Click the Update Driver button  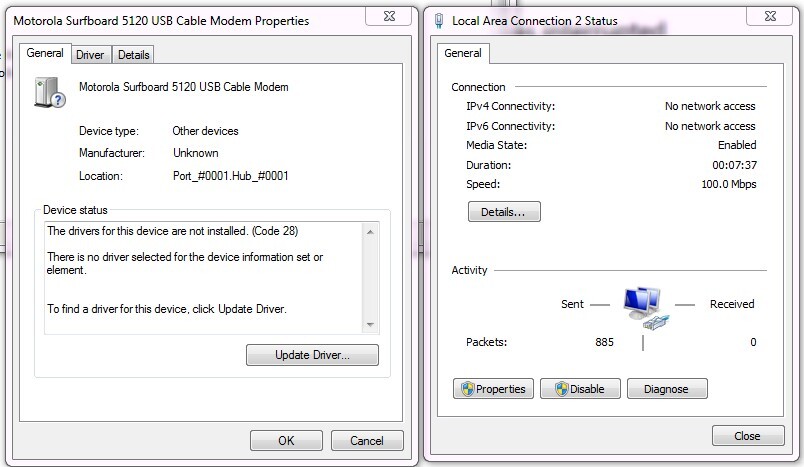(x=312, y=355)
